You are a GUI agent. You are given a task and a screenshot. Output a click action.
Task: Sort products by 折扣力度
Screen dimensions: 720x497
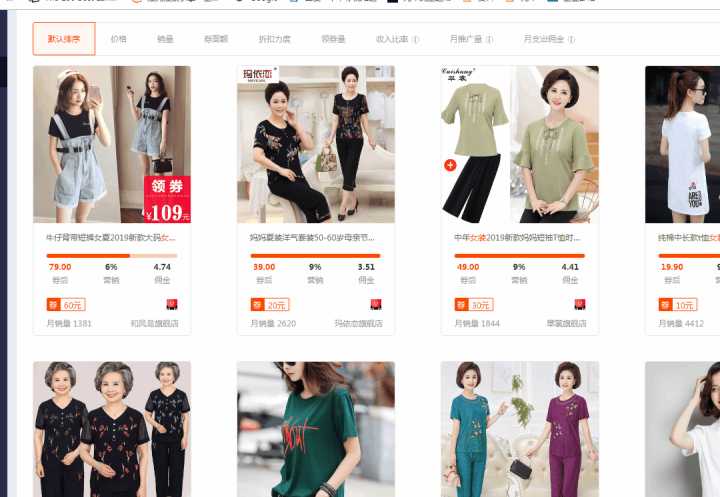click(275, 39)
